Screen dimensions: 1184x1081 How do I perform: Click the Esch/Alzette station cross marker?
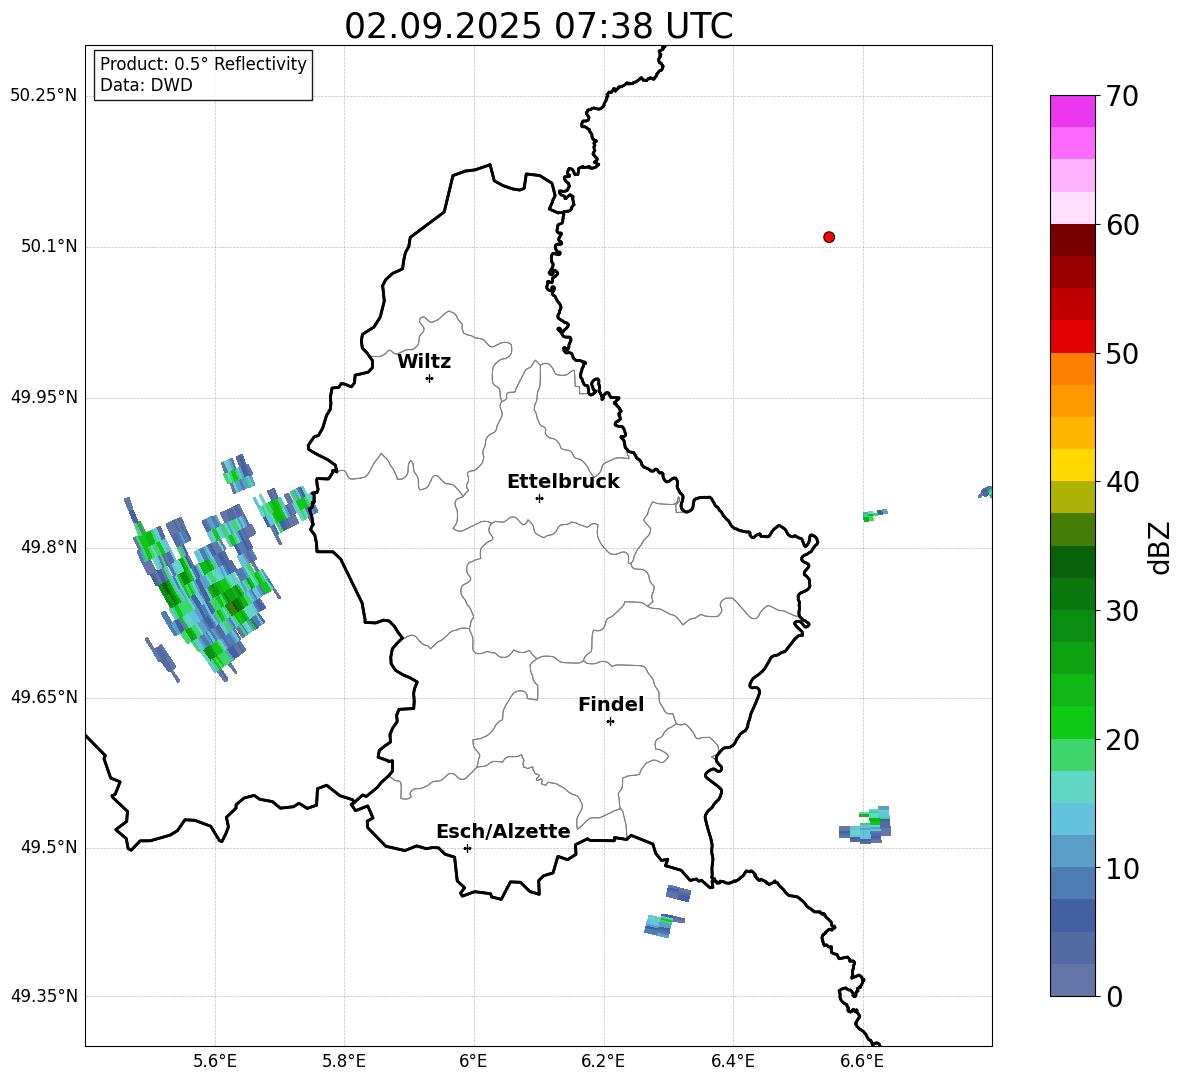[x=467, y=848]
